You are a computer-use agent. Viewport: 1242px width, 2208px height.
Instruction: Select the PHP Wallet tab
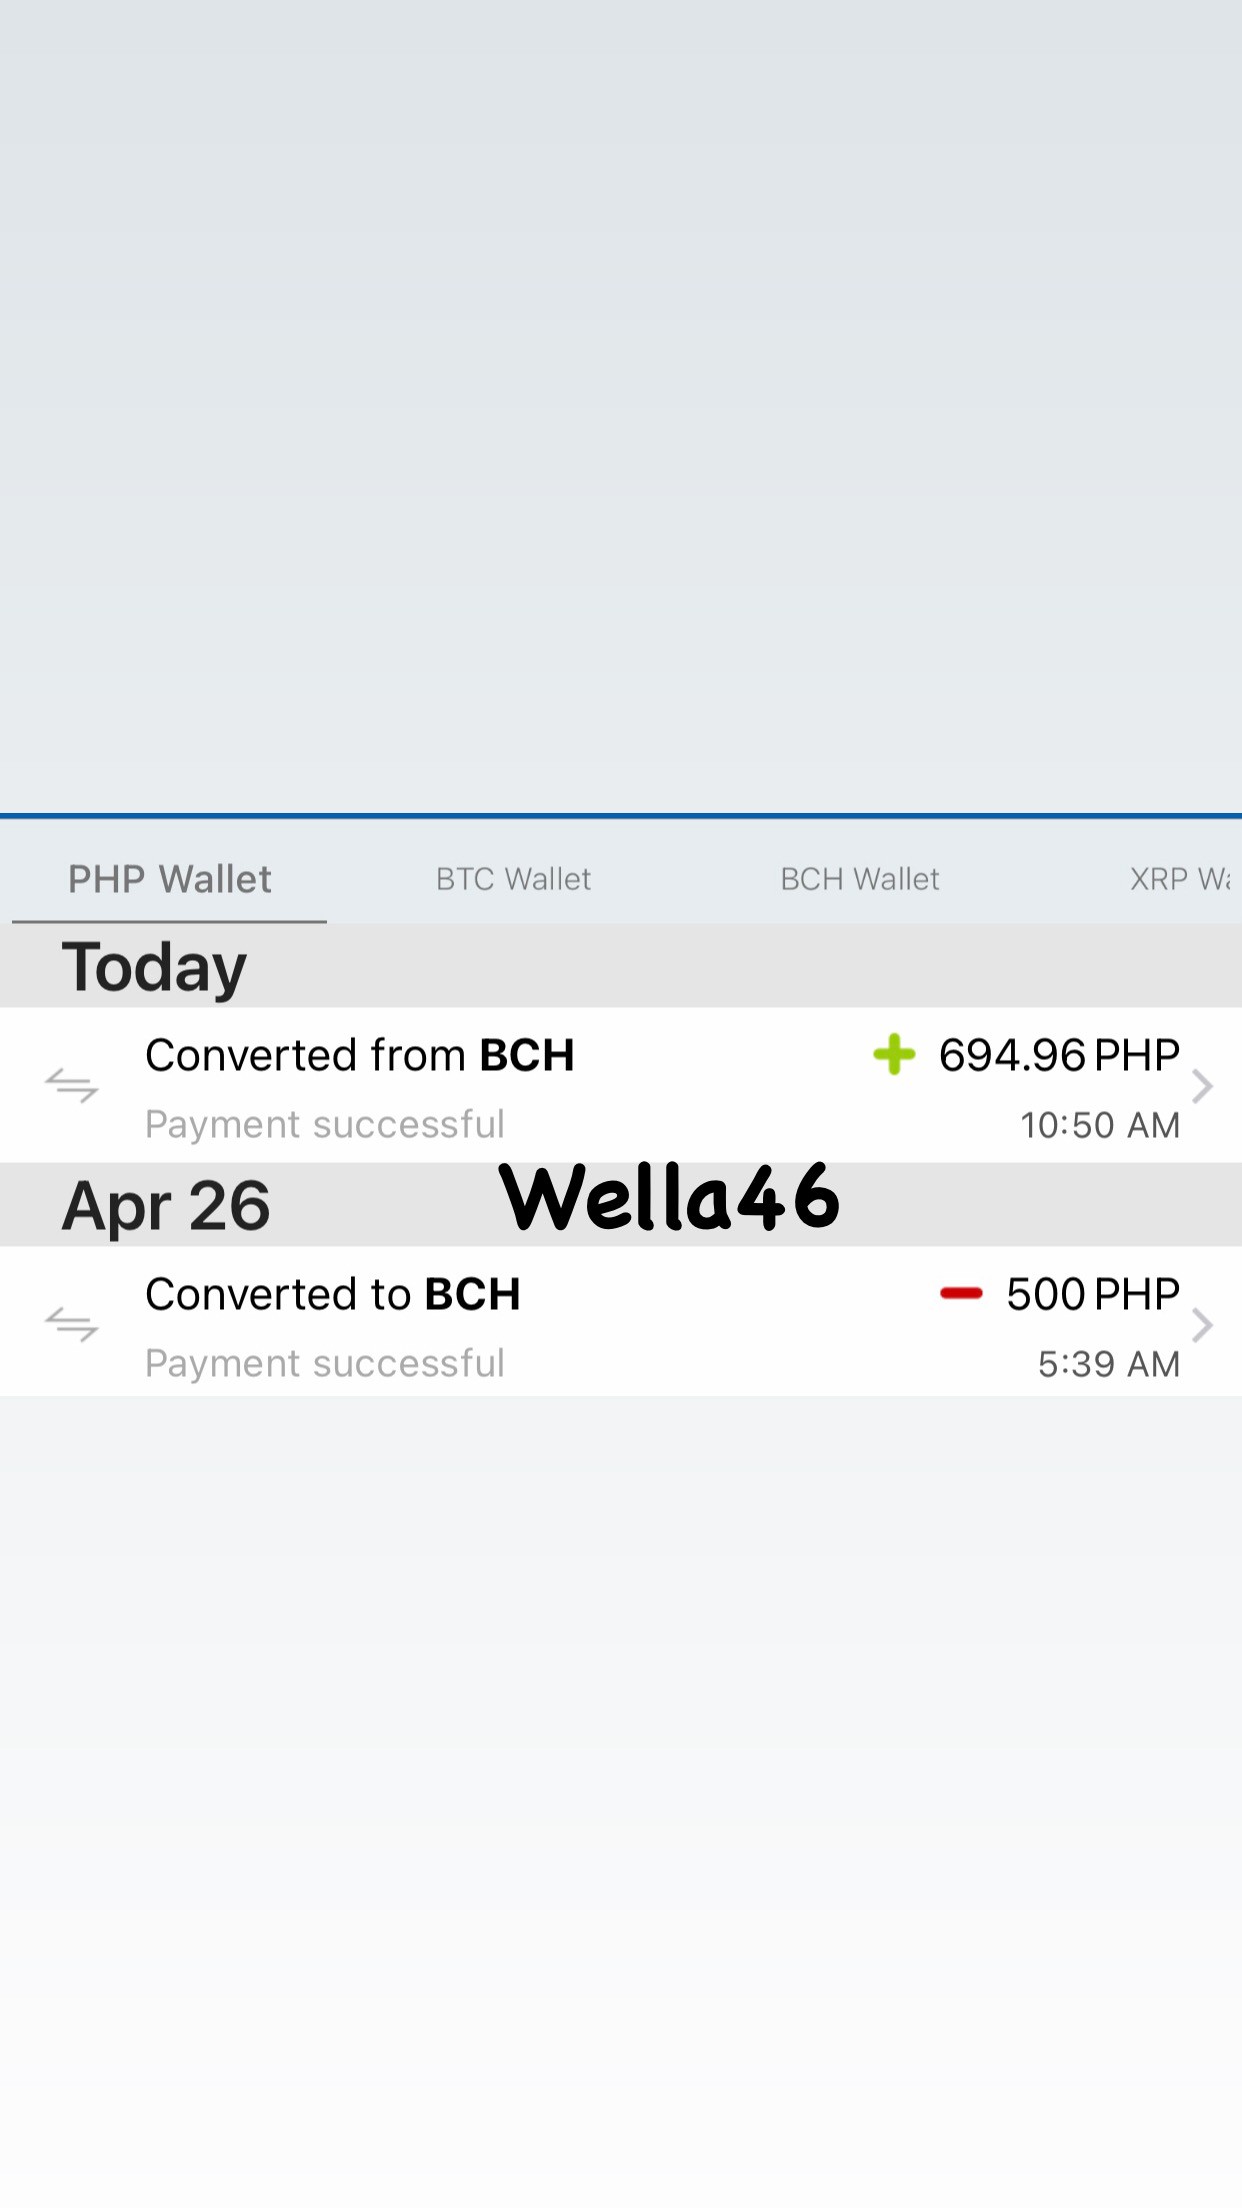point(170,879)
